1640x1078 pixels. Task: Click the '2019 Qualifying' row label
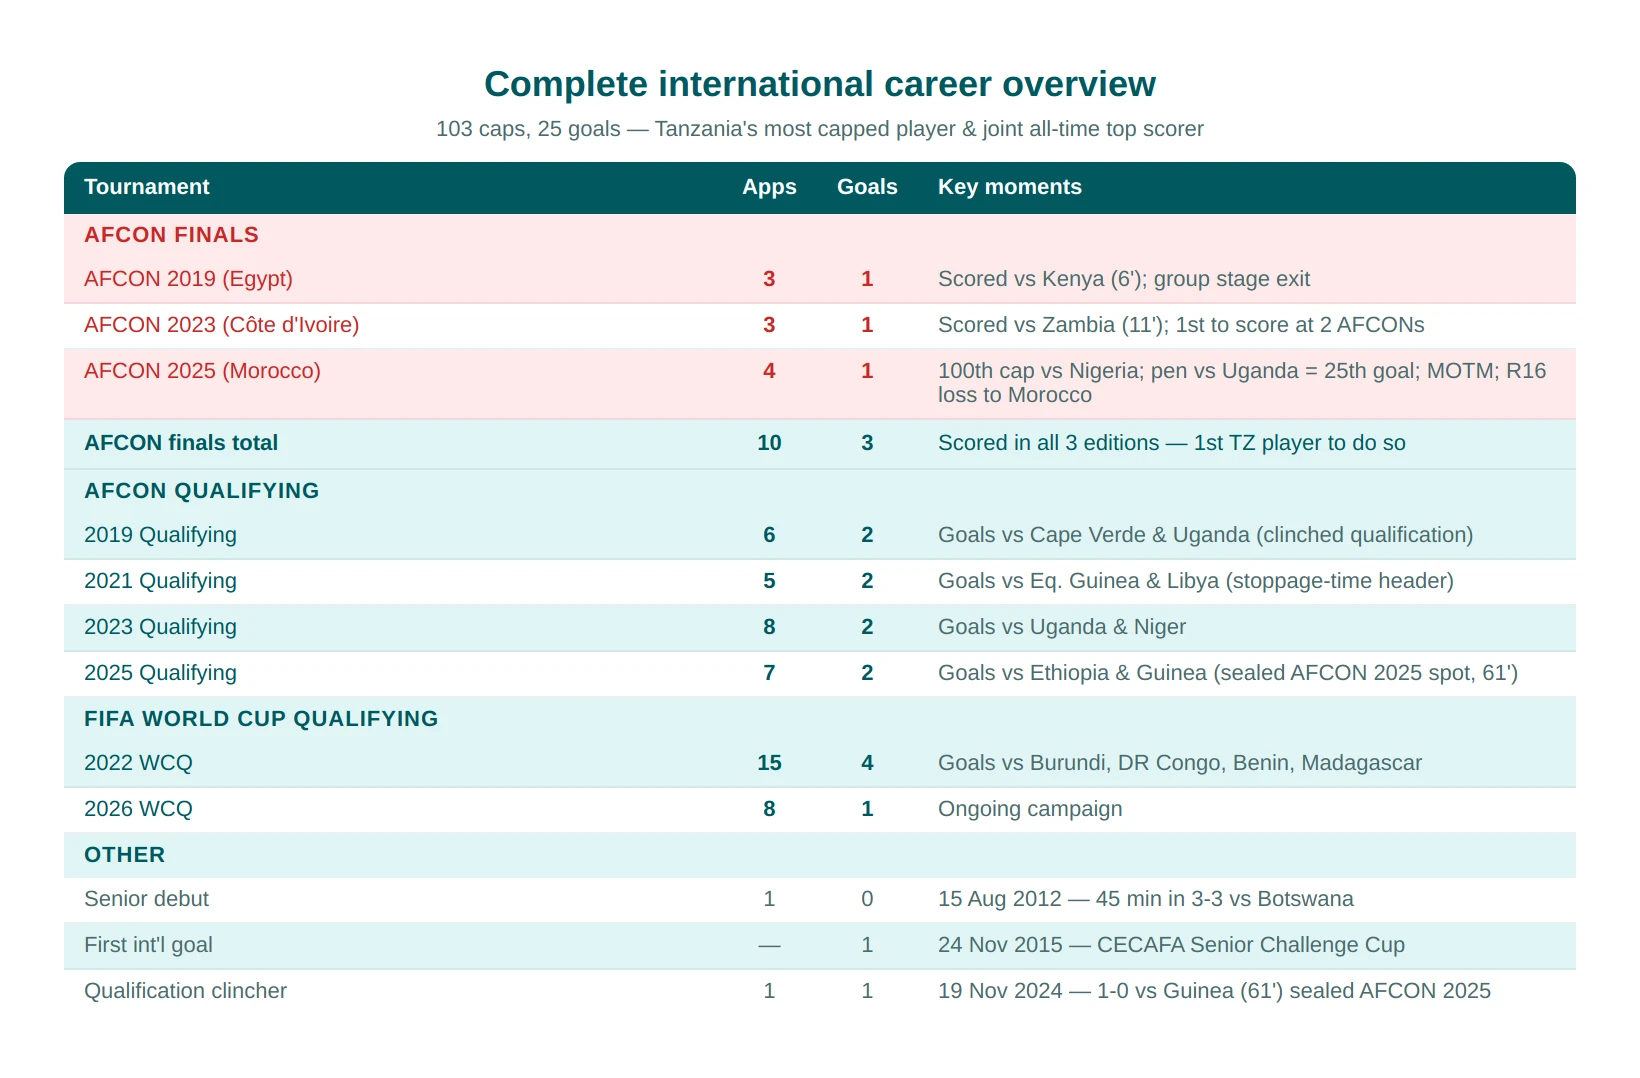tap(160, 535)
